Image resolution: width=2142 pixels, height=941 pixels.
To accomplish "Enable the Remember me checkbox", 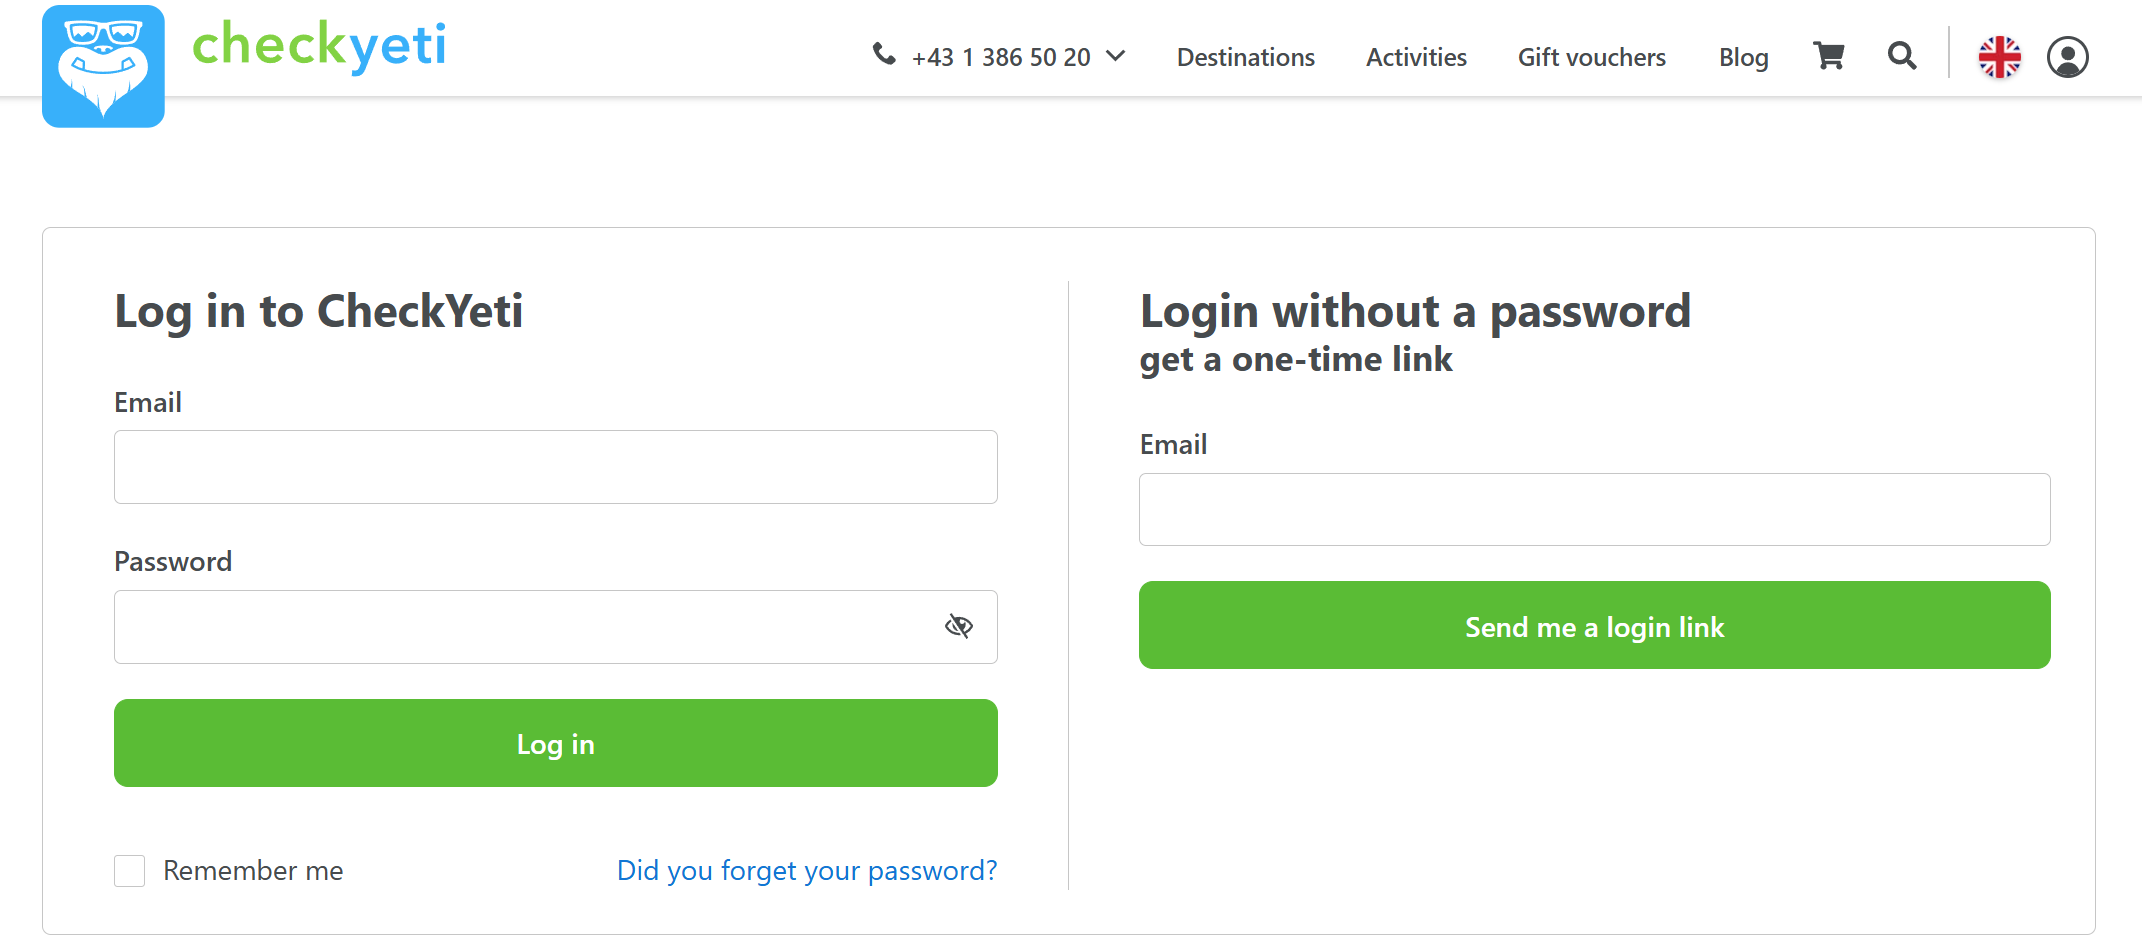I will pyautogui.click(x=130, y=871).
